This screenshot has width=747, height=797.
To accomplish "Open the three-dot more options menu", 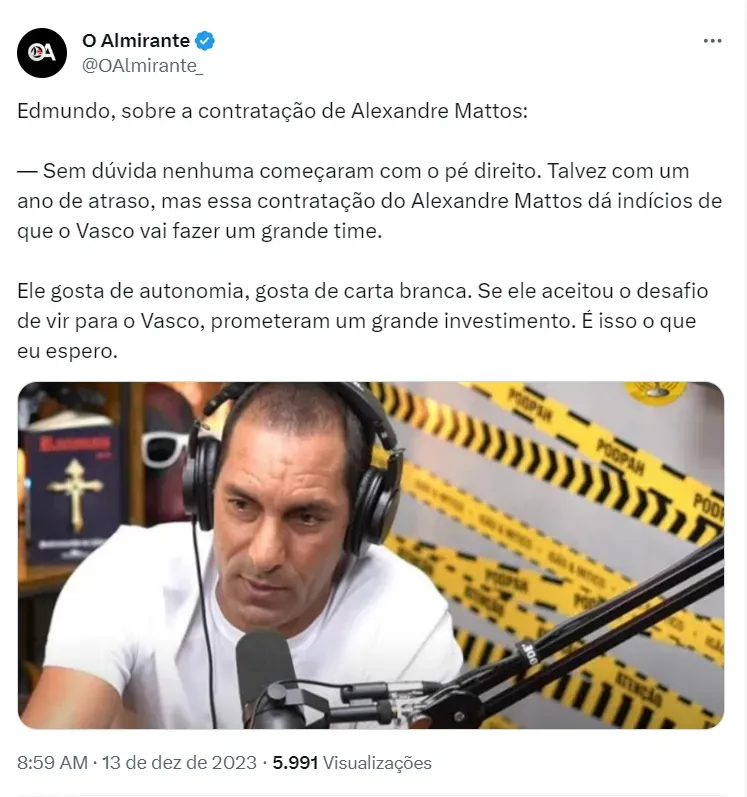I will (x=712, y=41).
